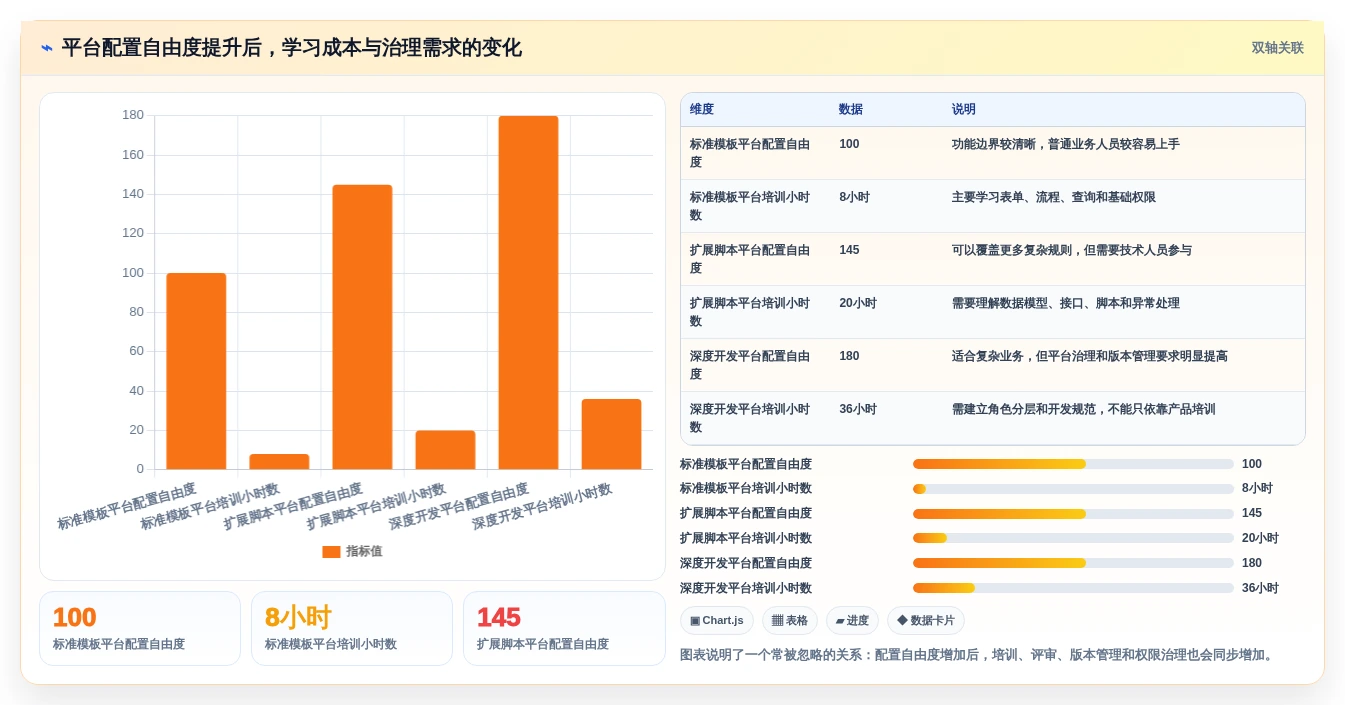Click the chart bar valued 100
This screenshot has width=1345, height=705.
tap(196, 371)
